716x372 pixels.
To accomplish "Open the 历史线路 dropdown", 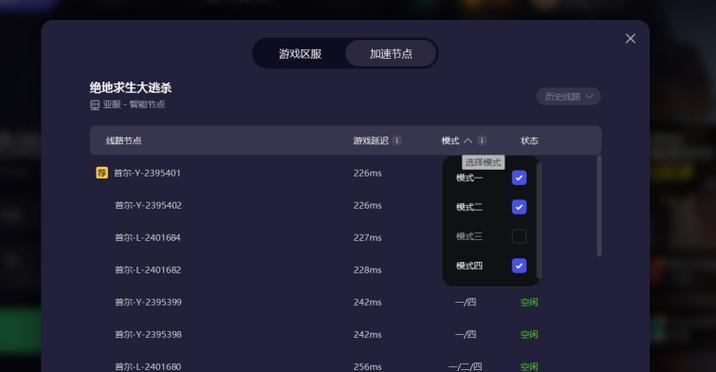I will 569,96.
